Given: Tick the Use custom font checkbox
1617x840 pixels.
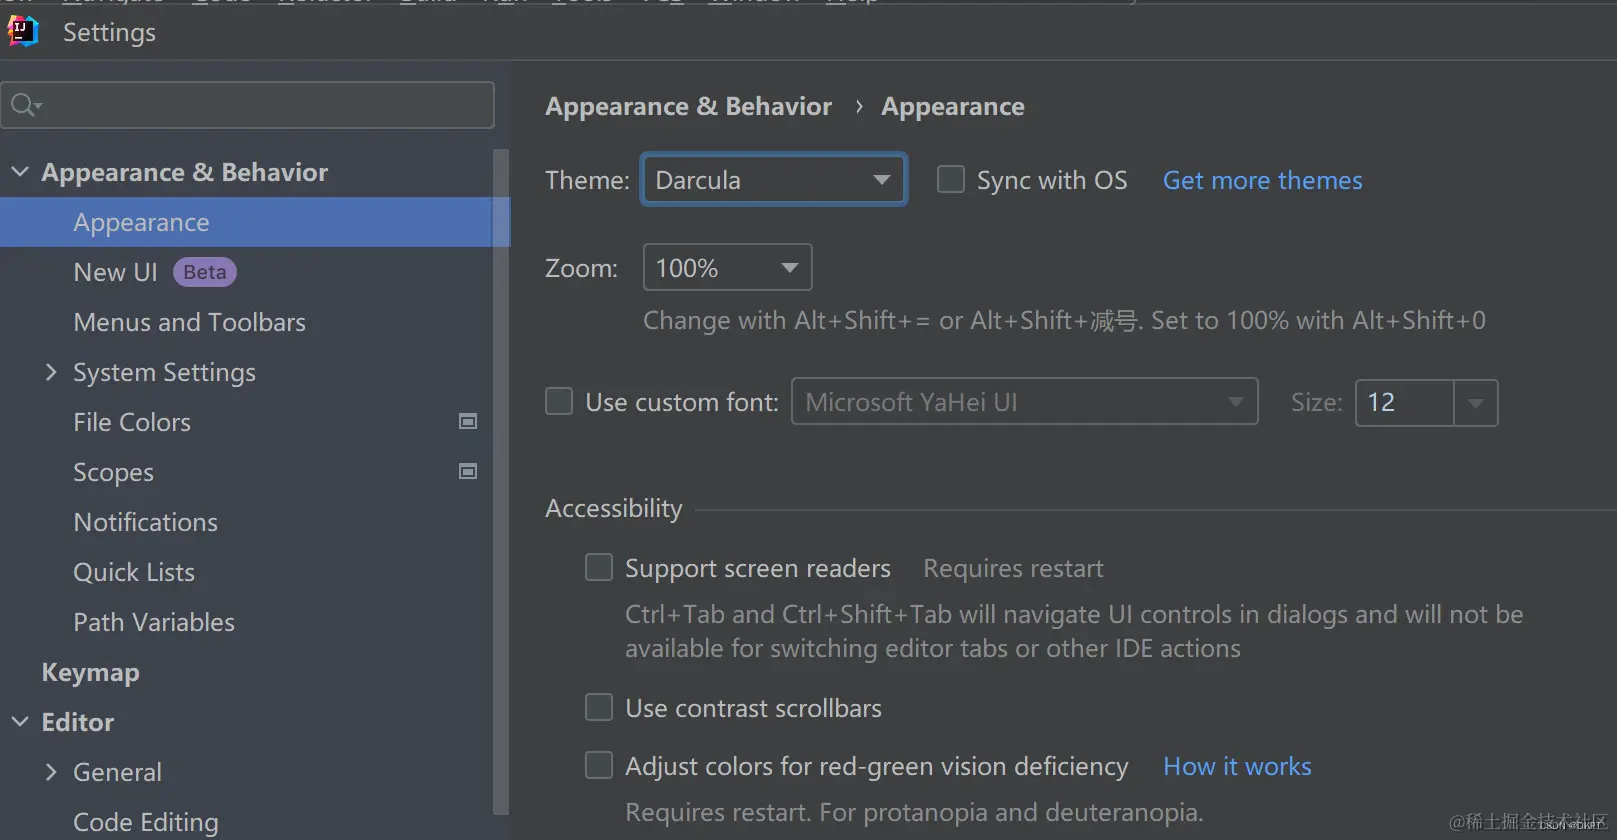Looking at the screenshot, I should [559, 402].
